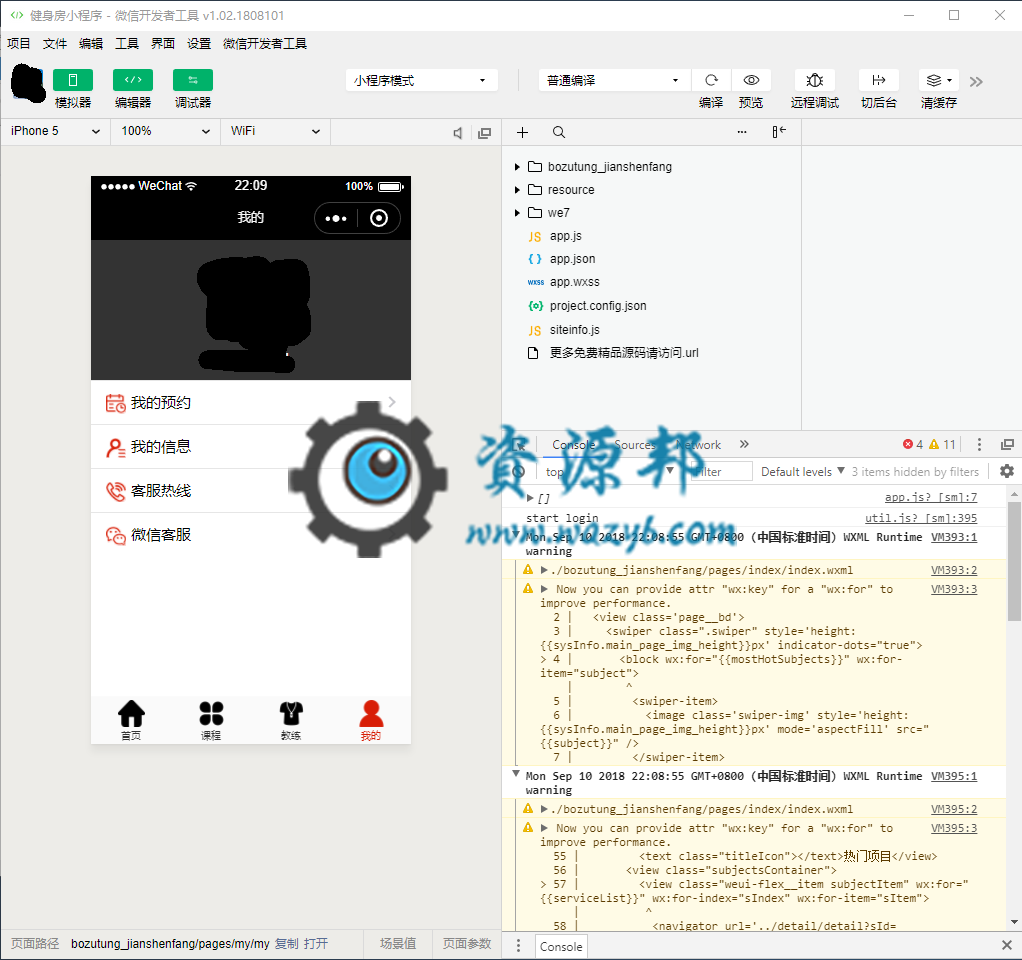Open the 设置 menu
Image resolution: width=1022 pixels, height=960 pixels.
199,44
